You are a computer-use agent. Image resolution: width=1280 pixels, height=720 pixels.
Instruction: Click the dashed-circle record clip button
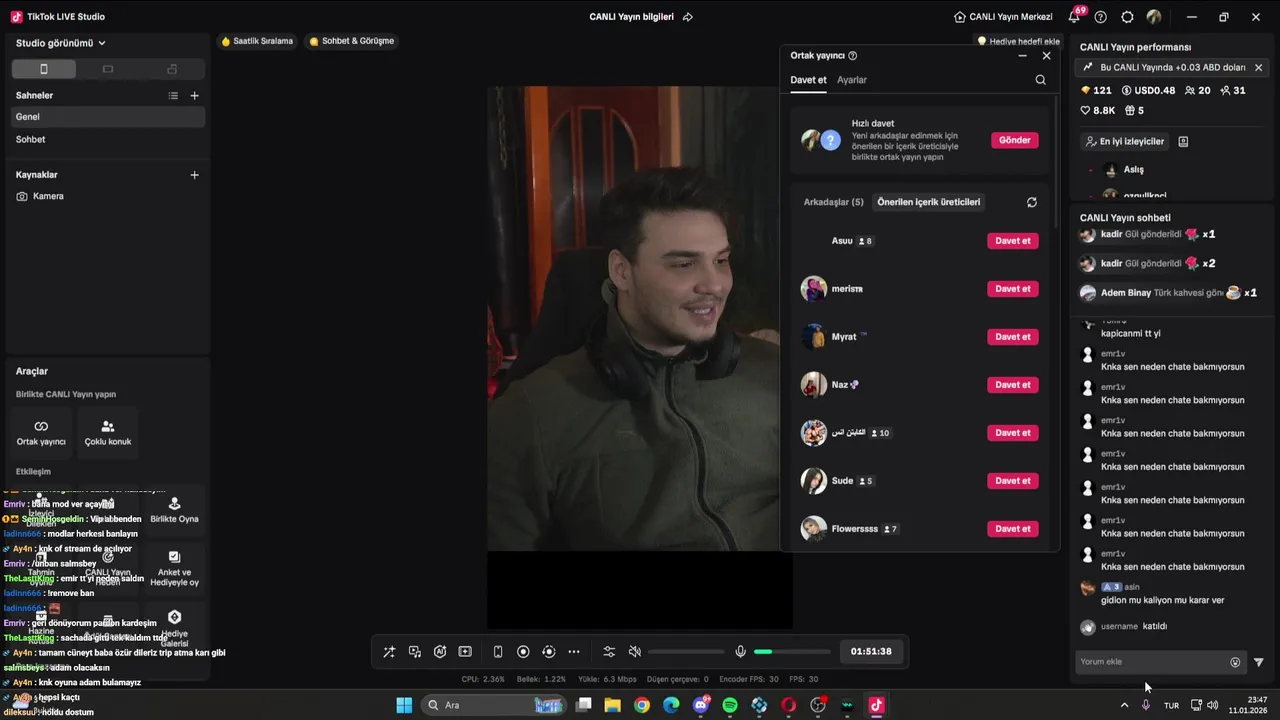pyautogui.click(x=548, y=652)
